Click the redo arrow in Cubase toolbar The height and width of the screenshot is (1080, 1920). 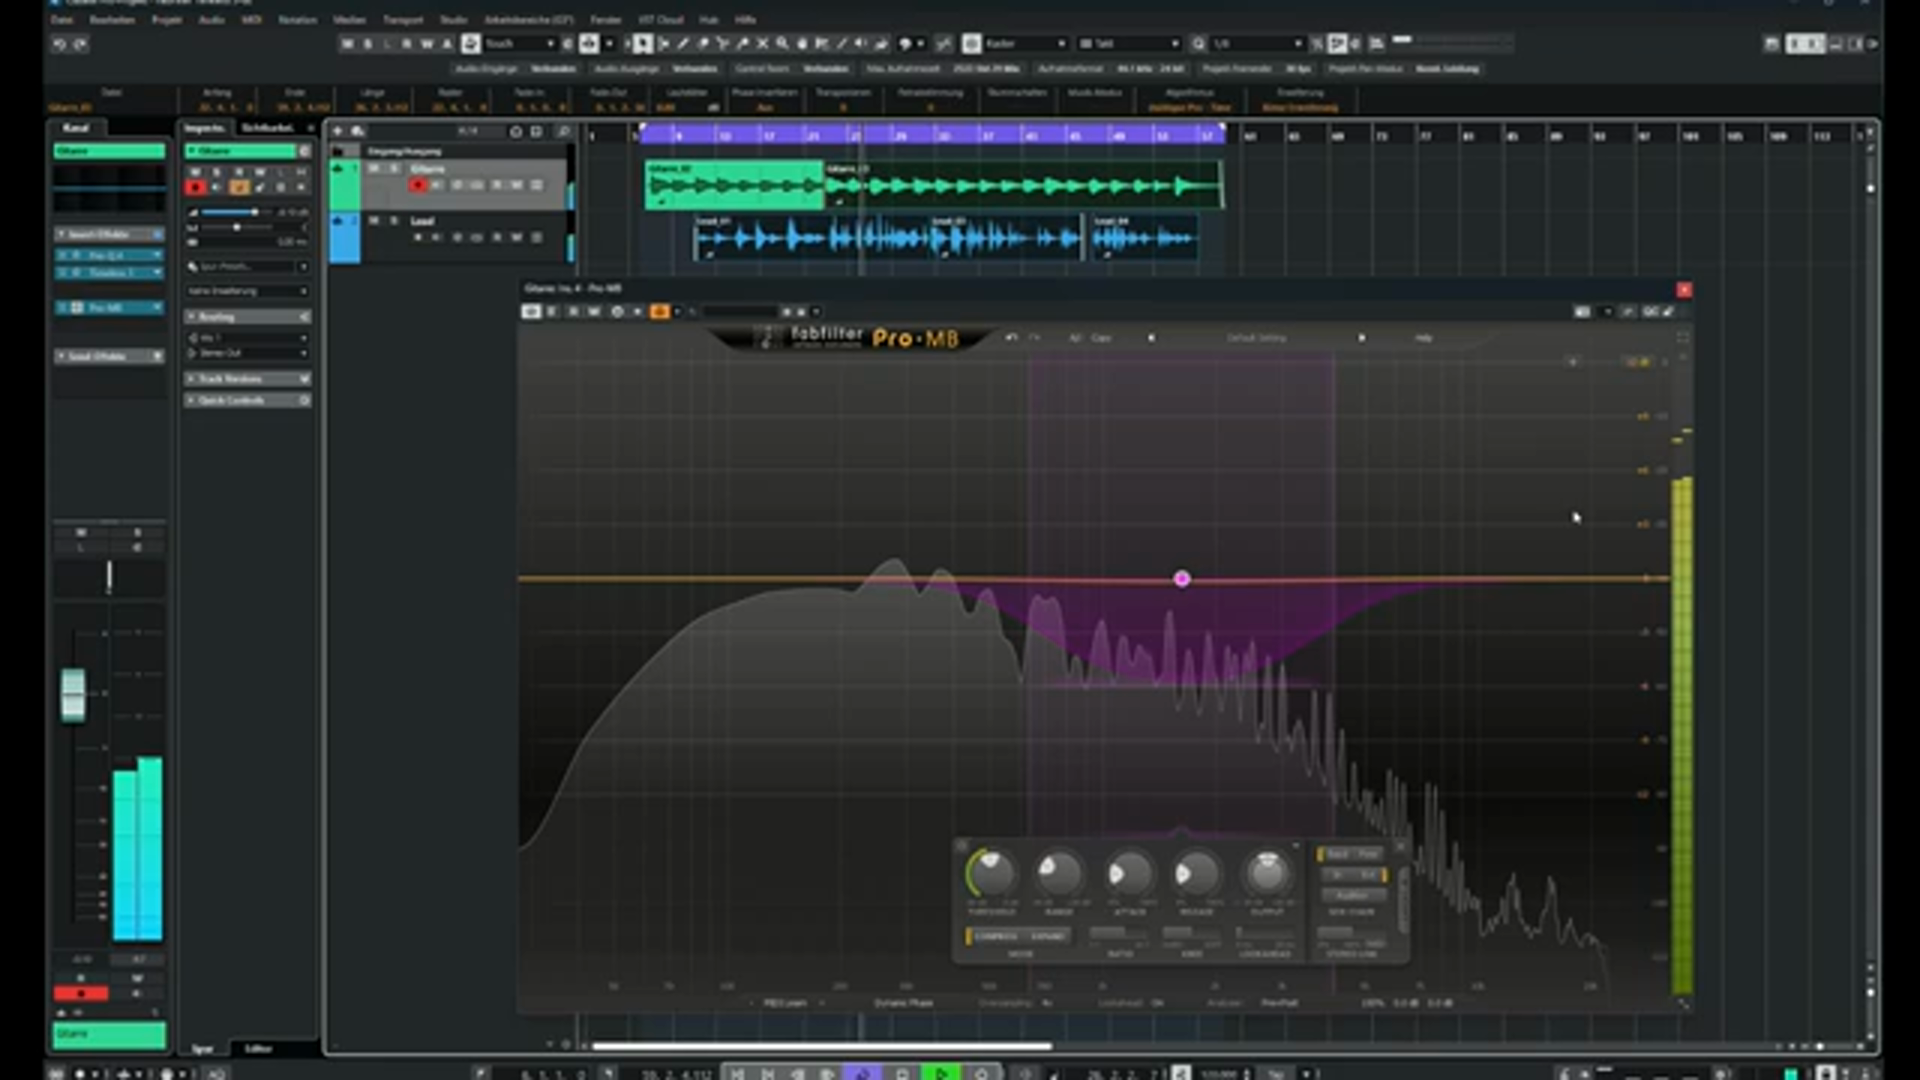(x=80, y=44)
